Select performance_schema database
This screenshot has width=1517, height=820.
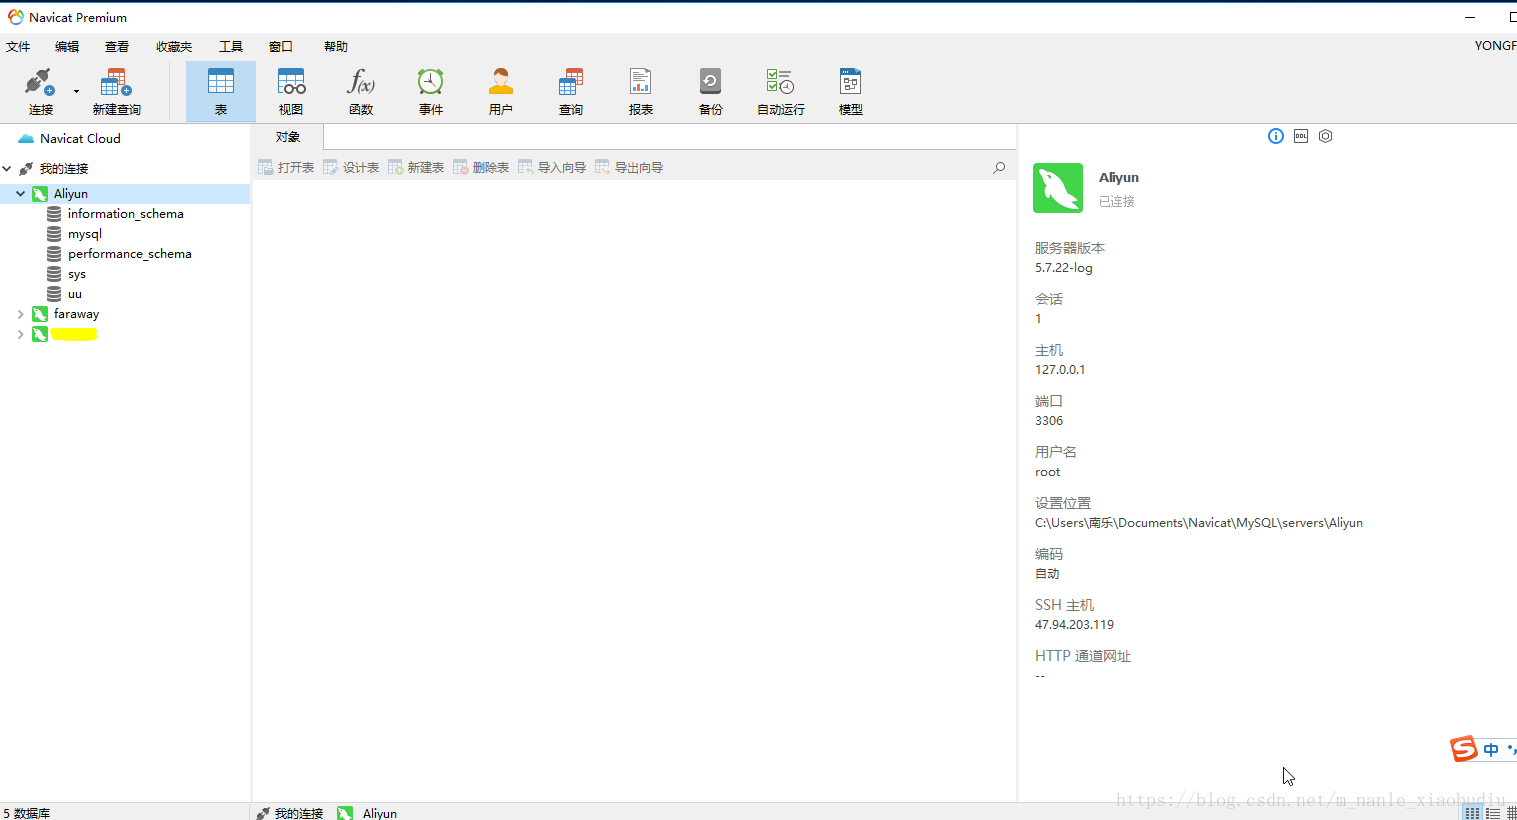click(x=130, y=254)
